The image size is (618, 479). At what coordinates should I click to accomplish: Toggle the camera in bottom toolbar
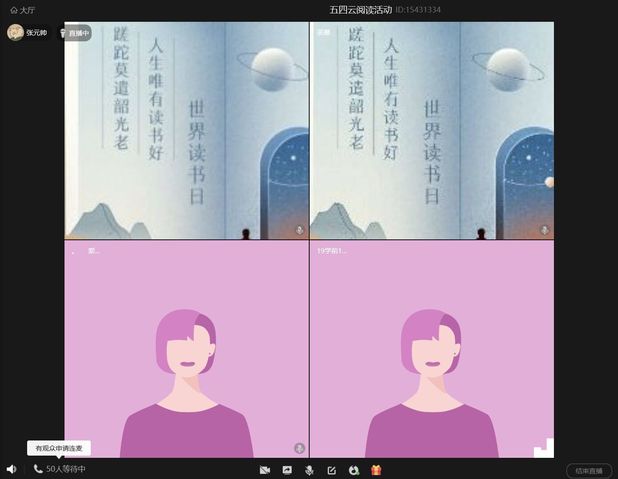click(x=265, y=470)
